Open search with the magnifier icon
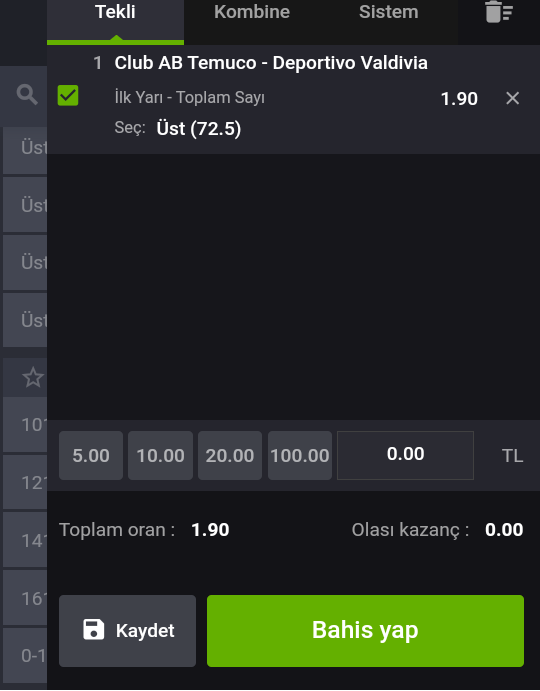Image resolution: width=540 pixels, height=691 pixels. pyautogui.click(x=27, y=95)
